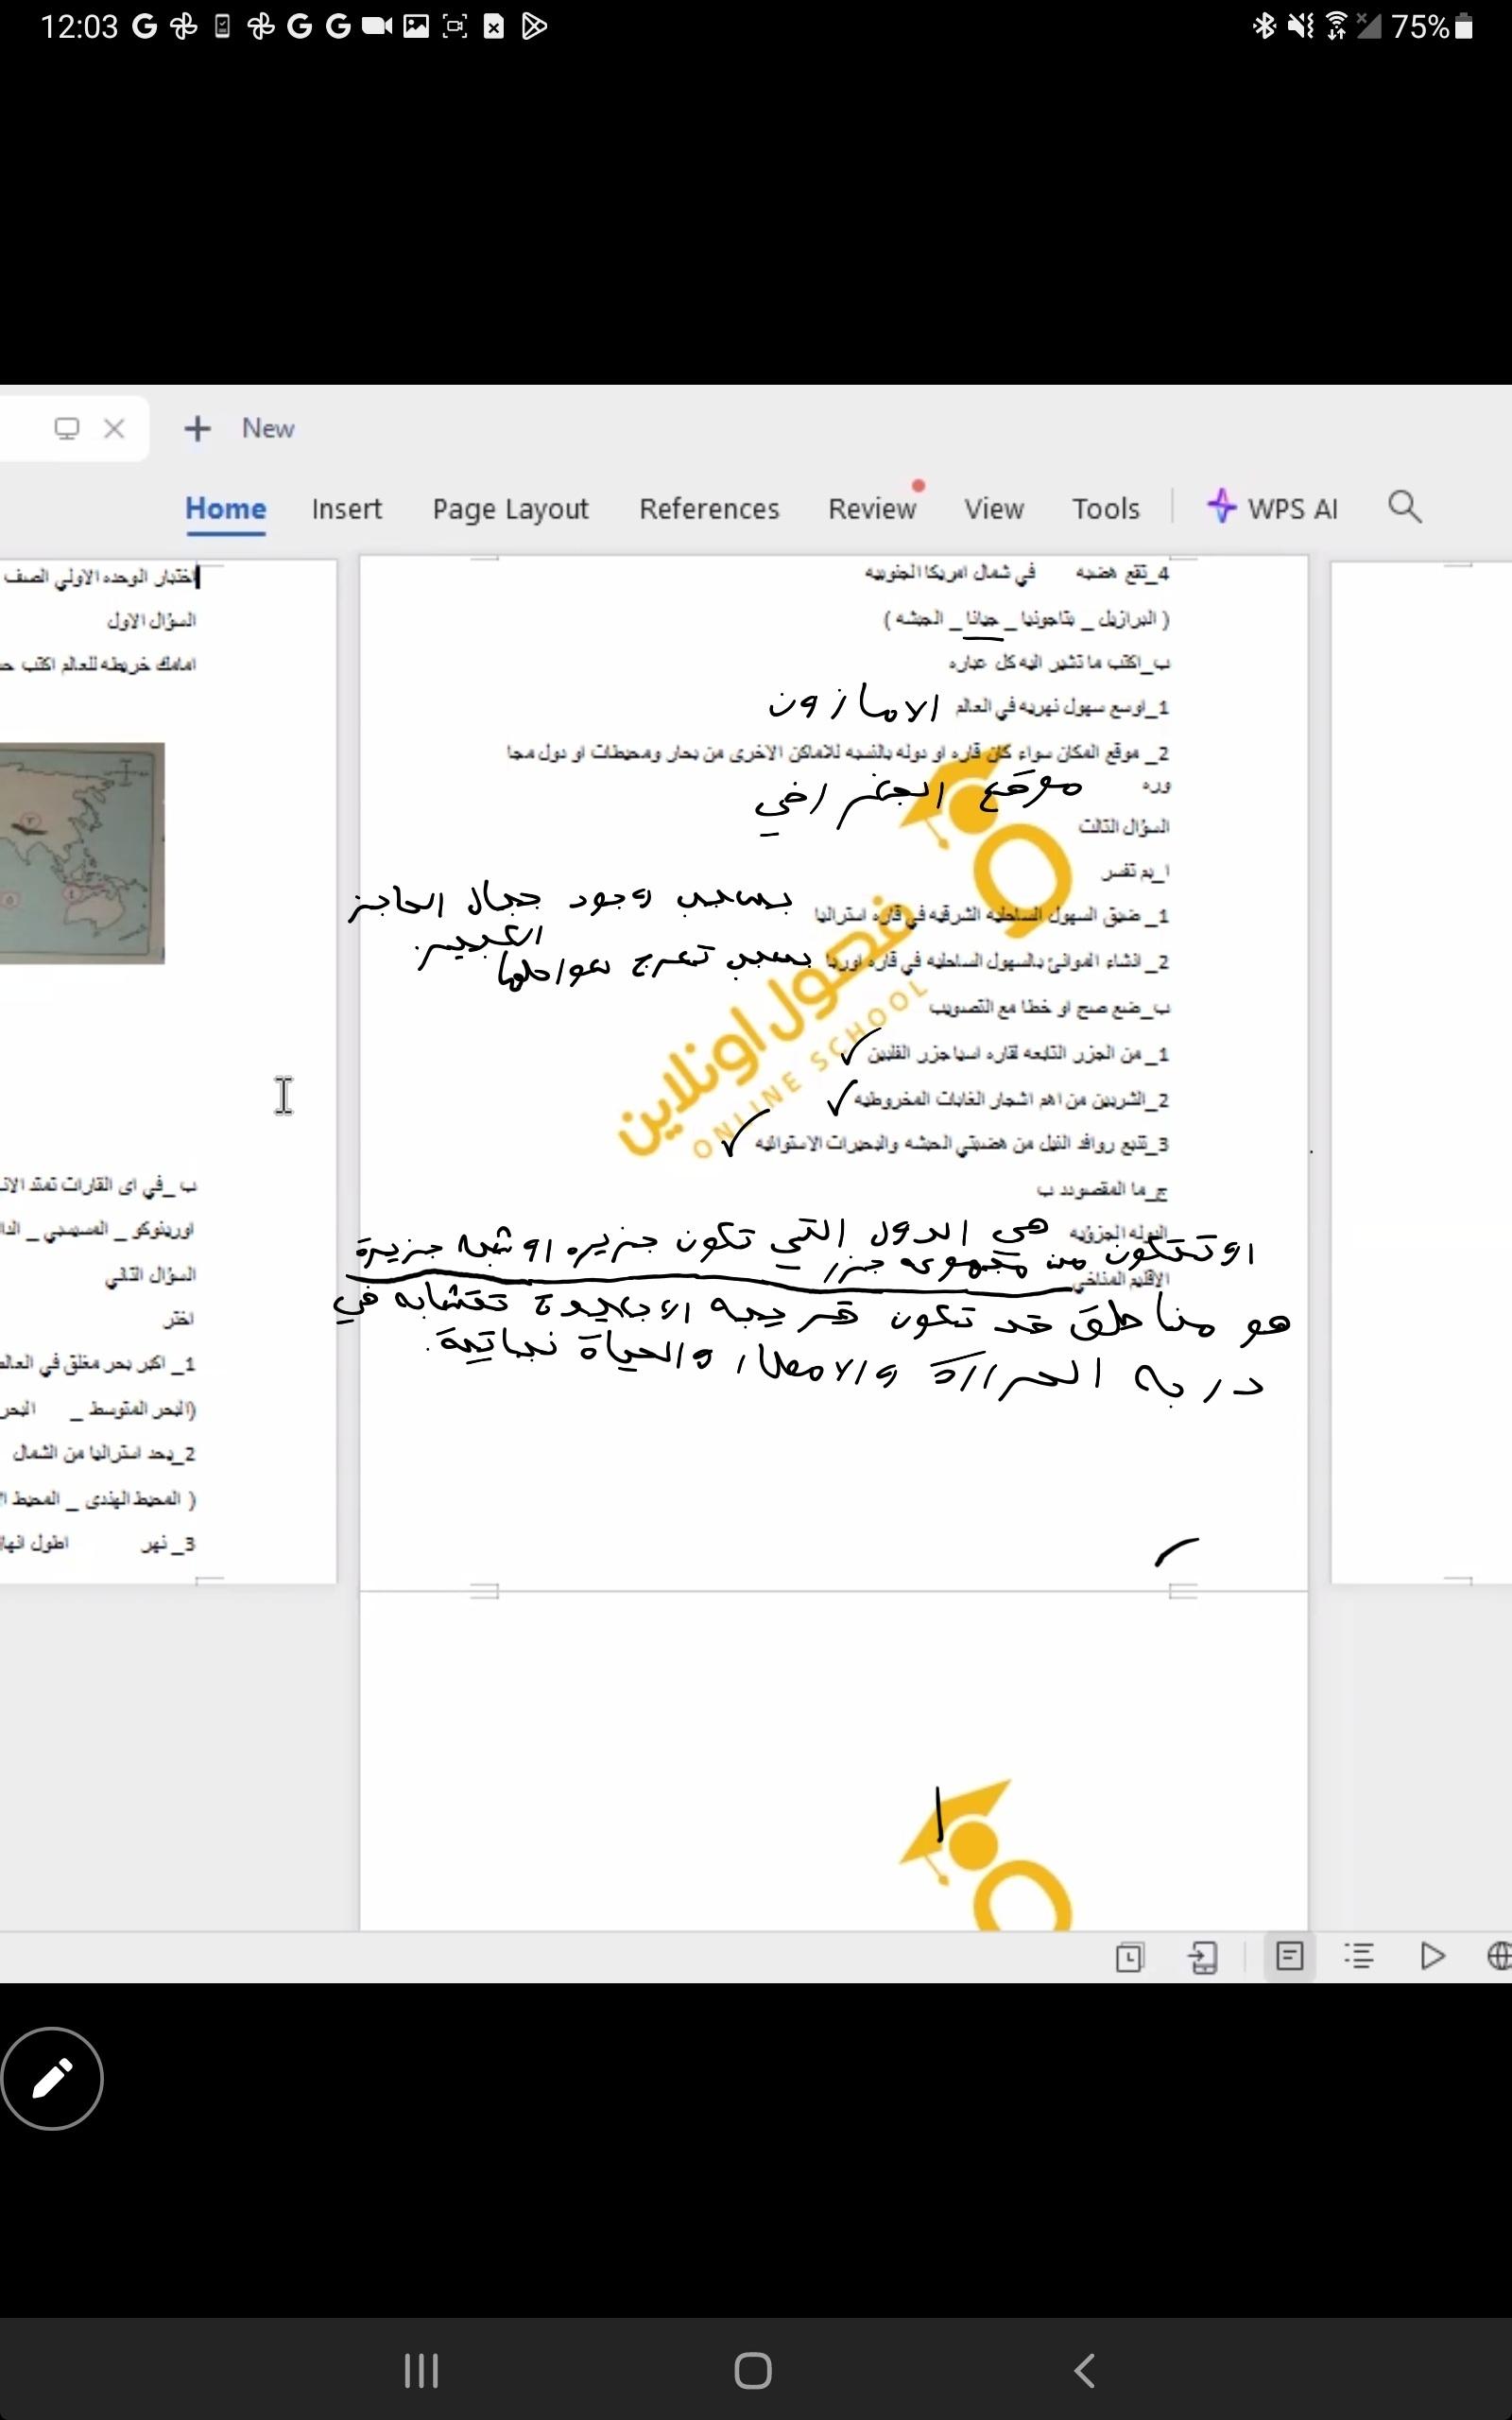Click the monitor icon on the document tab
Image resolution: width=1512 pixels, height=2420 pixels.
point(66,429)
